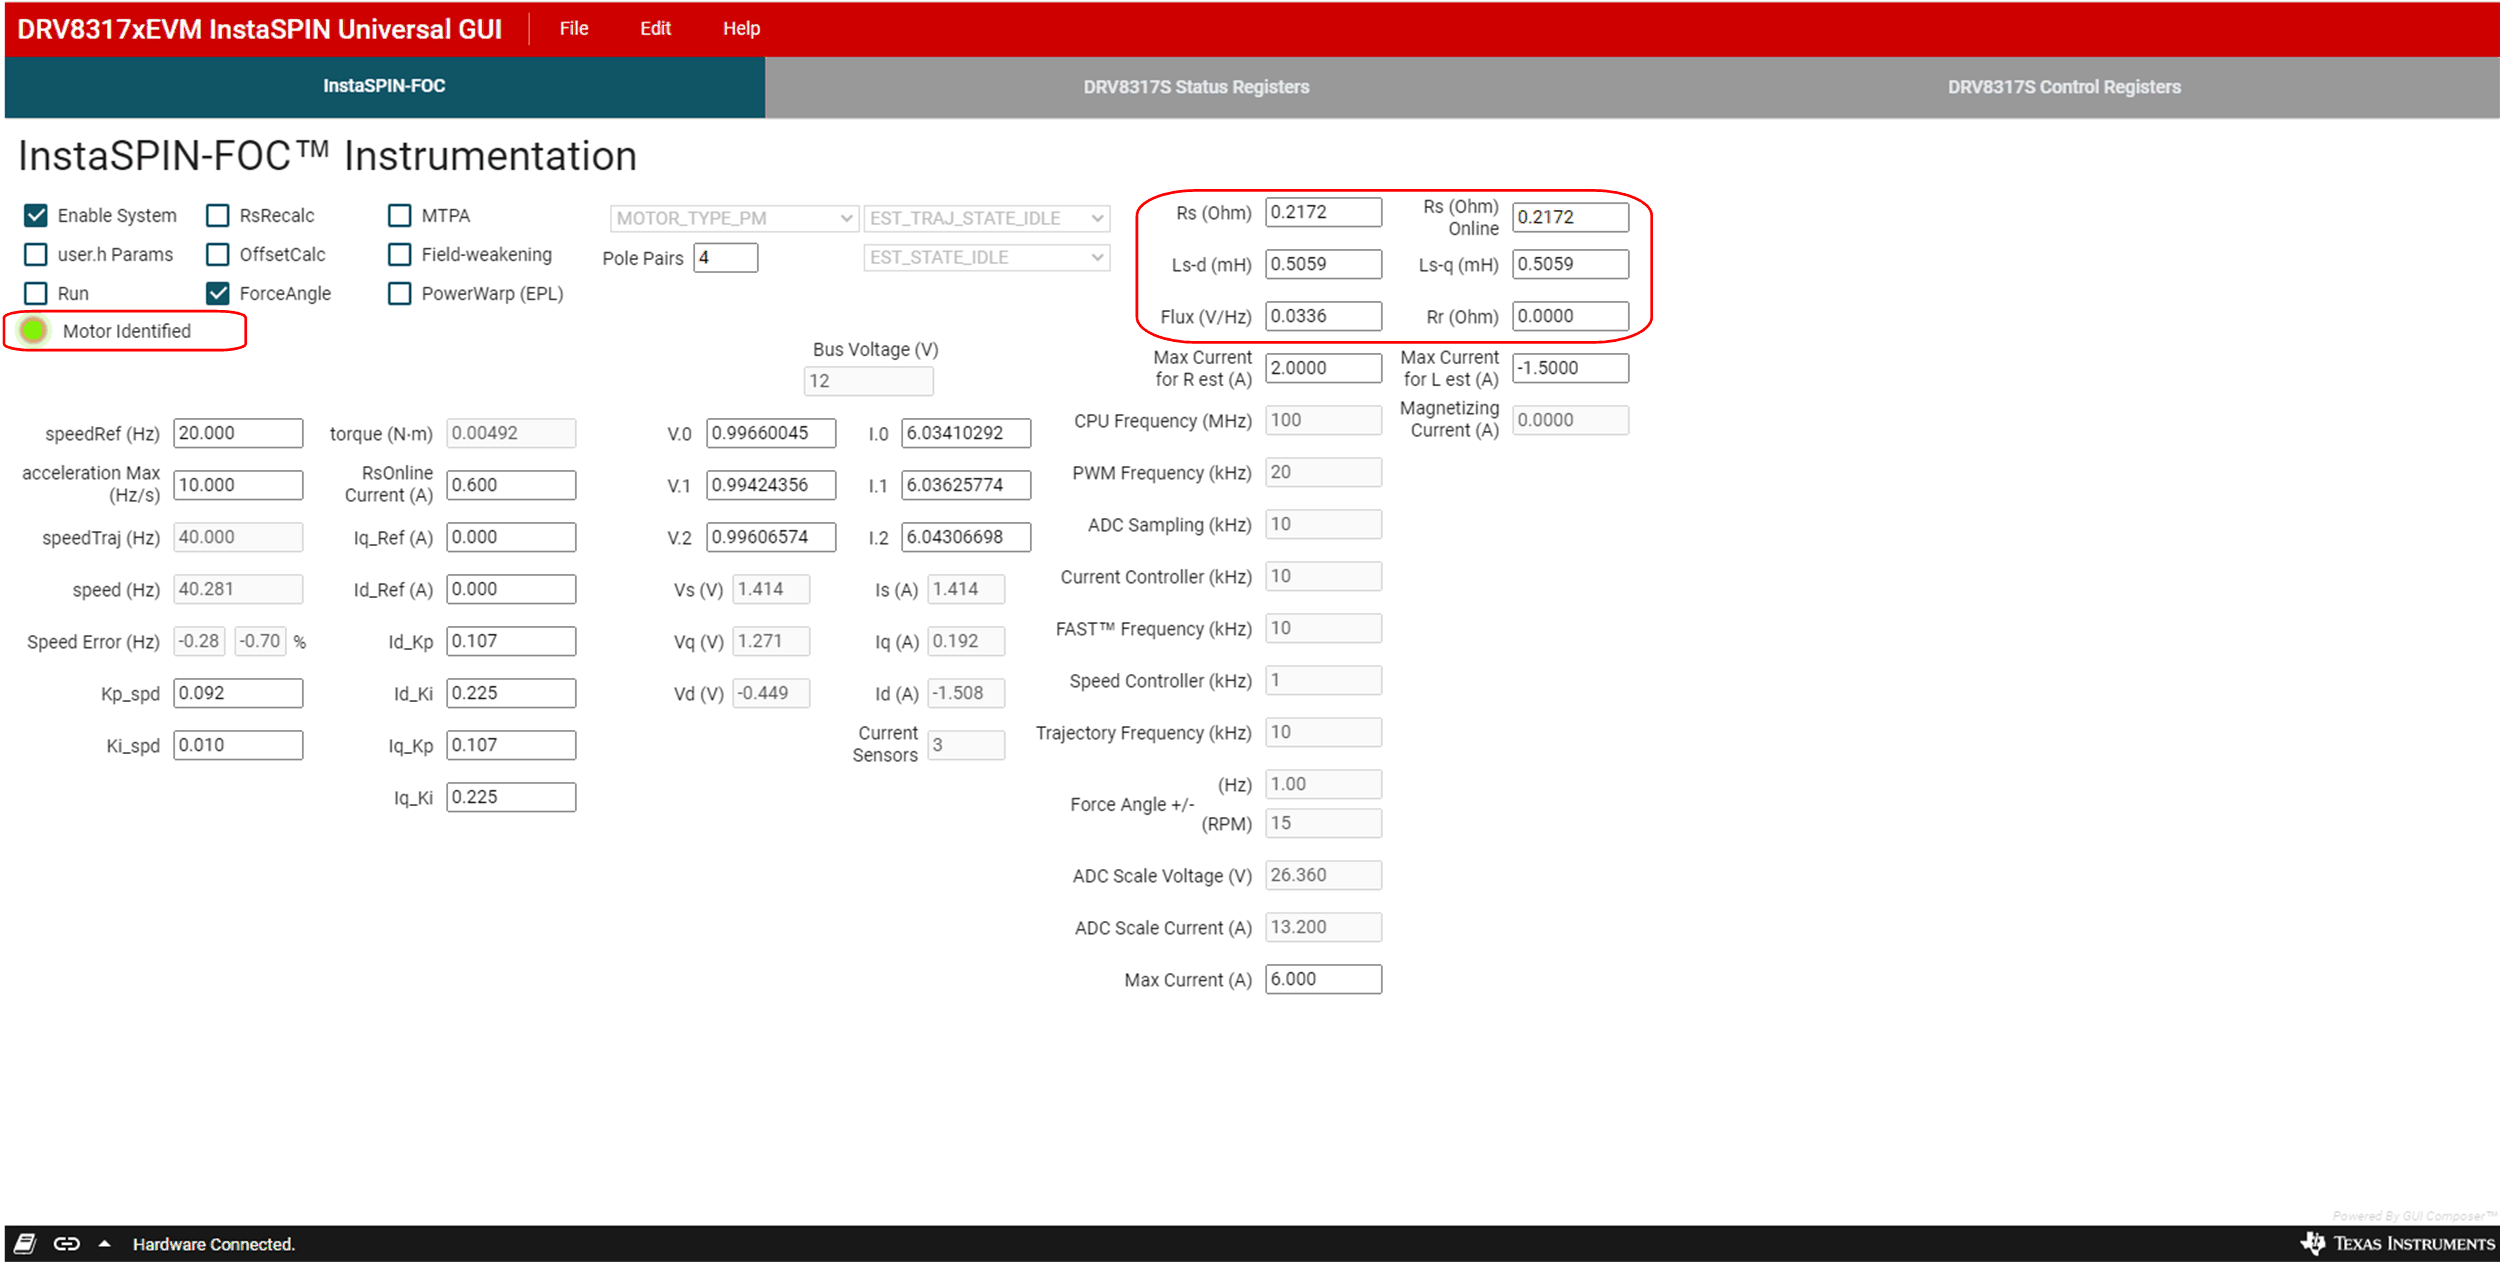Click the speedRef (Hz) input field
This screenshot has width=2503, height=1263.
click(238, 433)
